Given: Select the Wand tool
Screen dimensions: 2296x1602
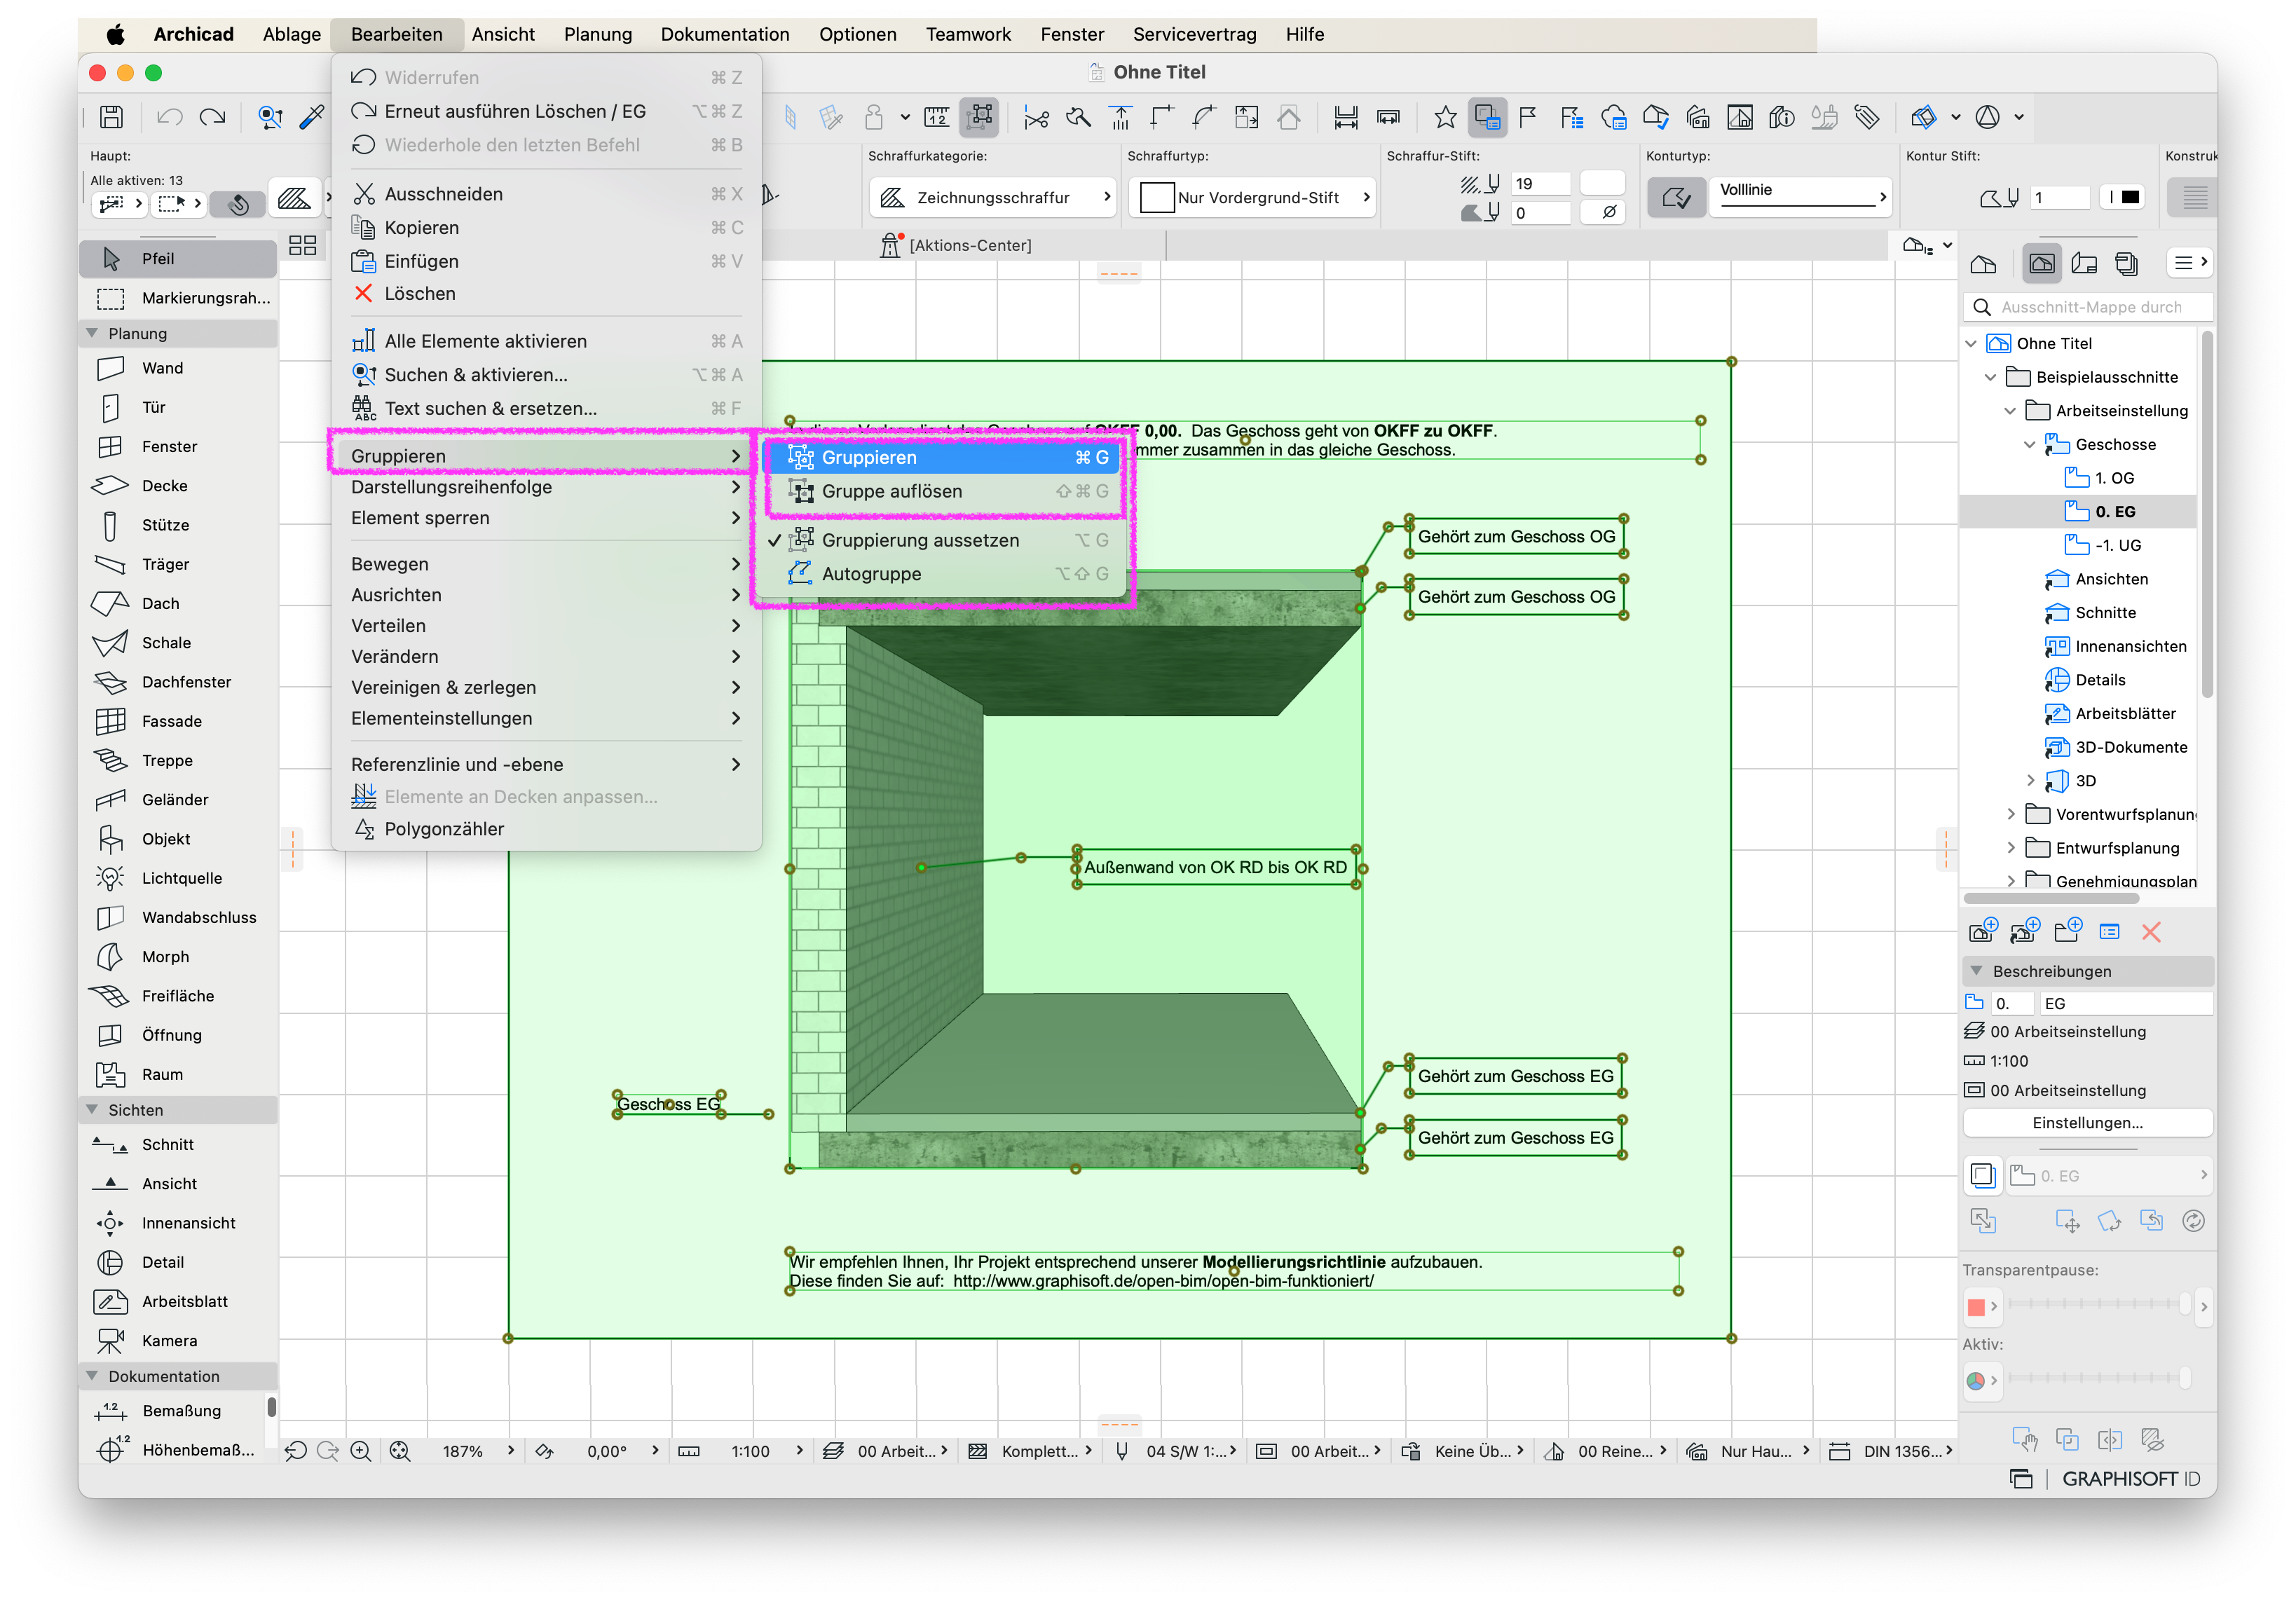Looking at the screenshot, I should (177, 368).
